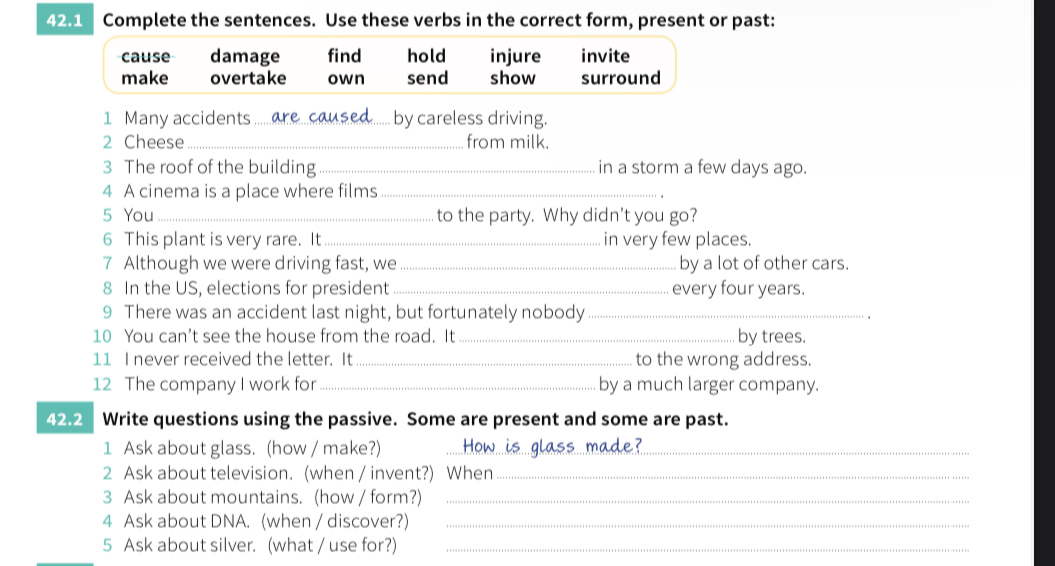Select the crossed-out word "cause"
Viewport: 1055px width, 566px height.
(145, 56)
